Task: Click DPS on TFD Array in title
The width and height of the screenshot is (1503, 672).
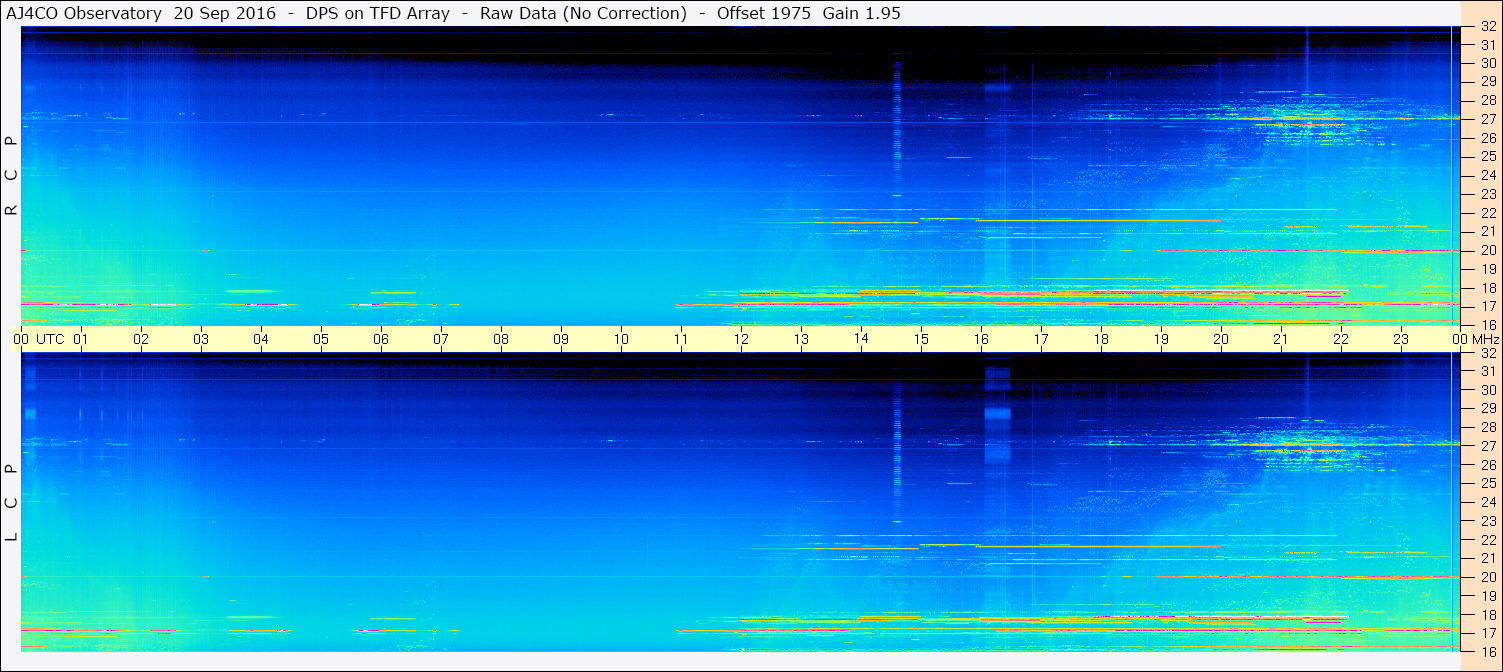Action: coord(379,14)
